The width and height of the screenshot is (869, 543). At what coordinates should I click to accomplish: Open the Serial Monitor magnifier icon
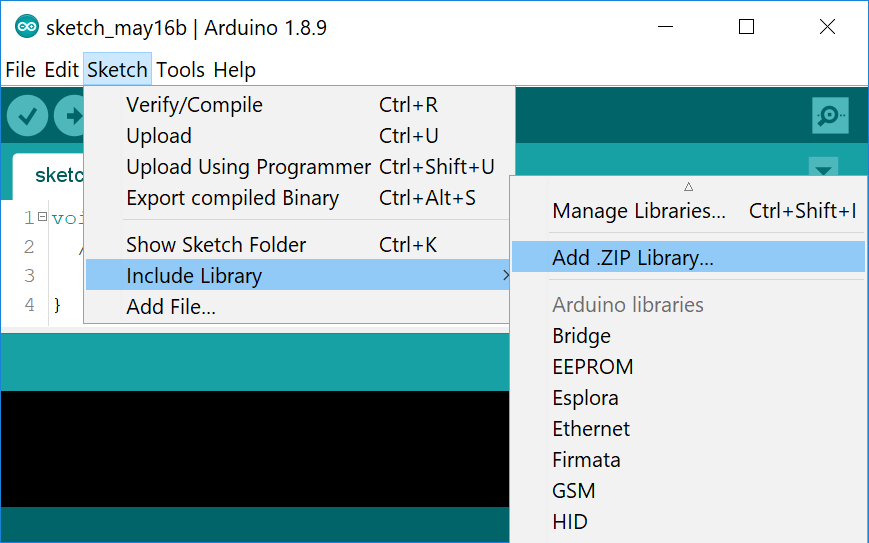click(x=830, y=117)
